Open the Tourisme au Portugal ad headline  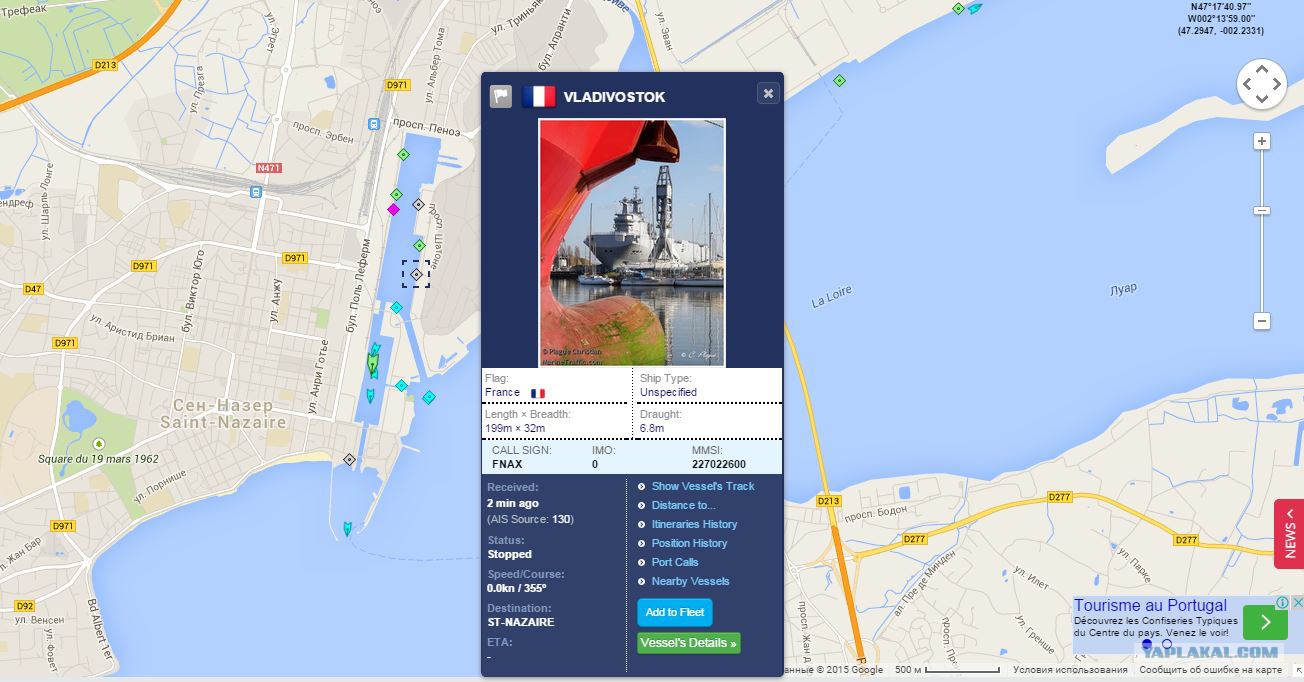[1150, 605]
